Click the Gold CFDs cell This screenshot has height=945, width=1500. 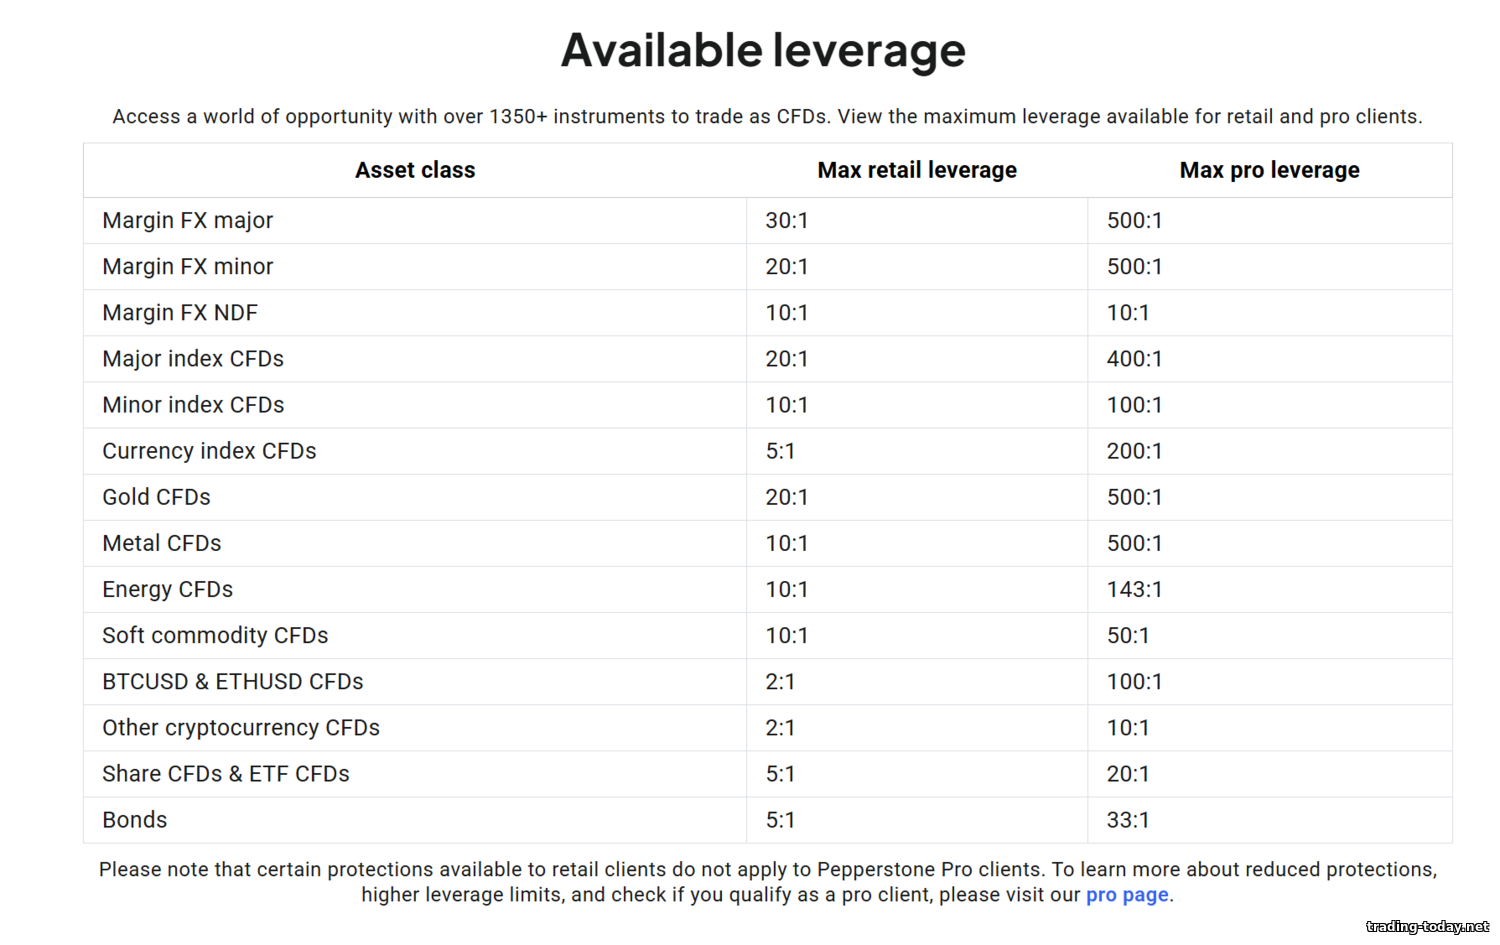click(x=156, y=497)
